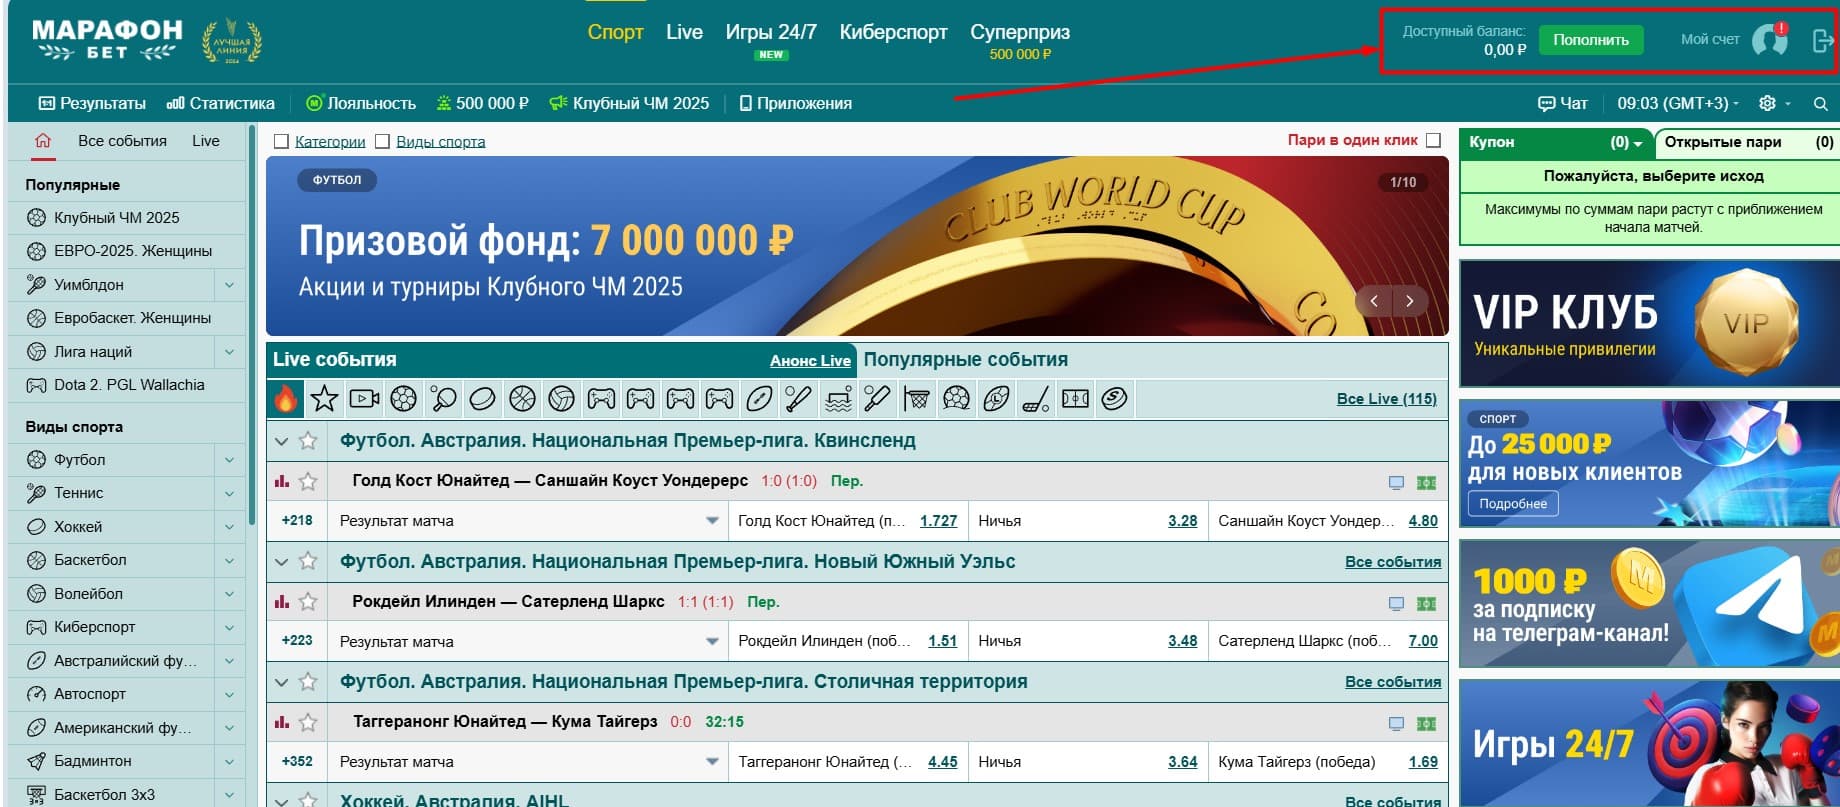
Task: Open the Marathonbet logo home link
Action: point(106,40)
